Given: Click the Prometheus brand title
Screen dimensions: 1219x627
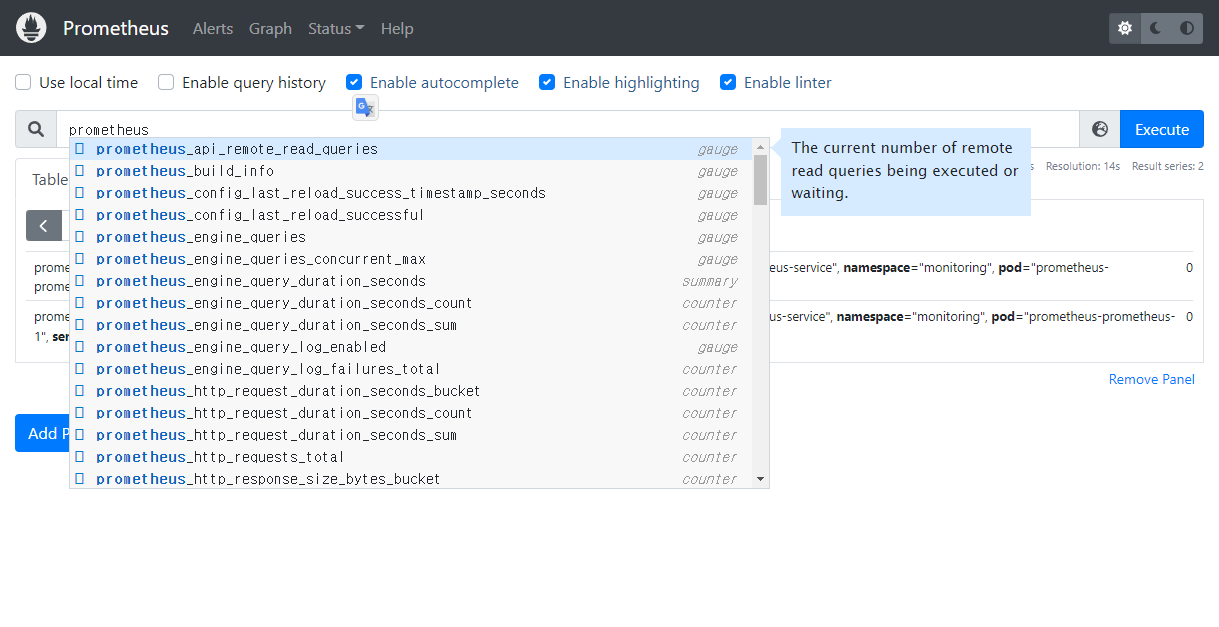Looking at the screenshot, I should 116,28.
